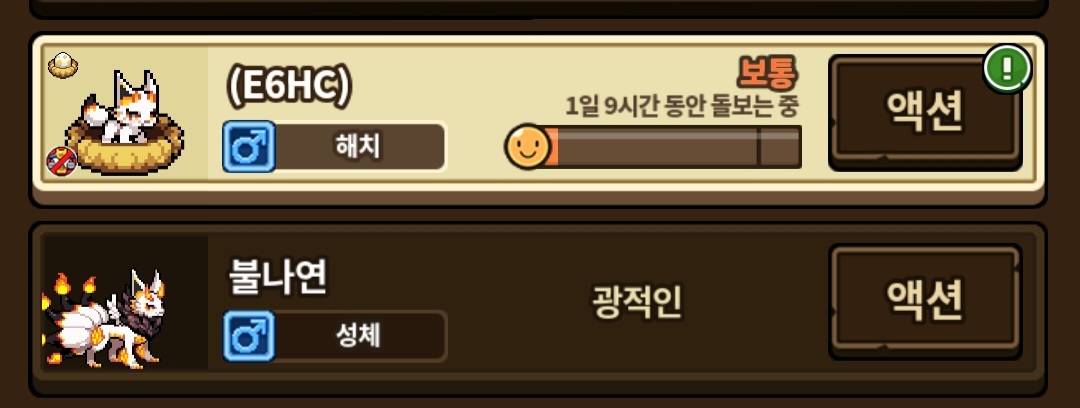Tap the egg-in-nest icon on E6HC card
This screenshot has width=1080, height=408.
[63, 66]
